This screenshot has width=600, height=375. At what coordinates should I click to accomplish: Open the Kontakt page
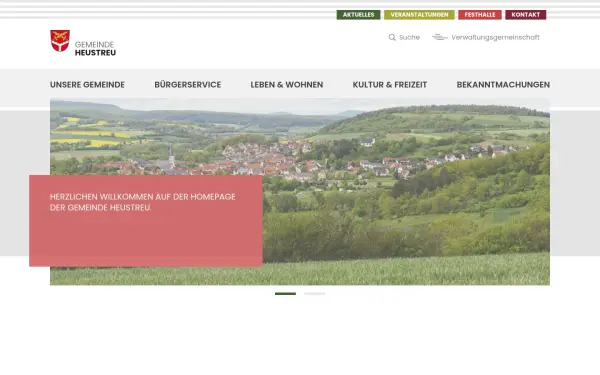coord(525,15)
